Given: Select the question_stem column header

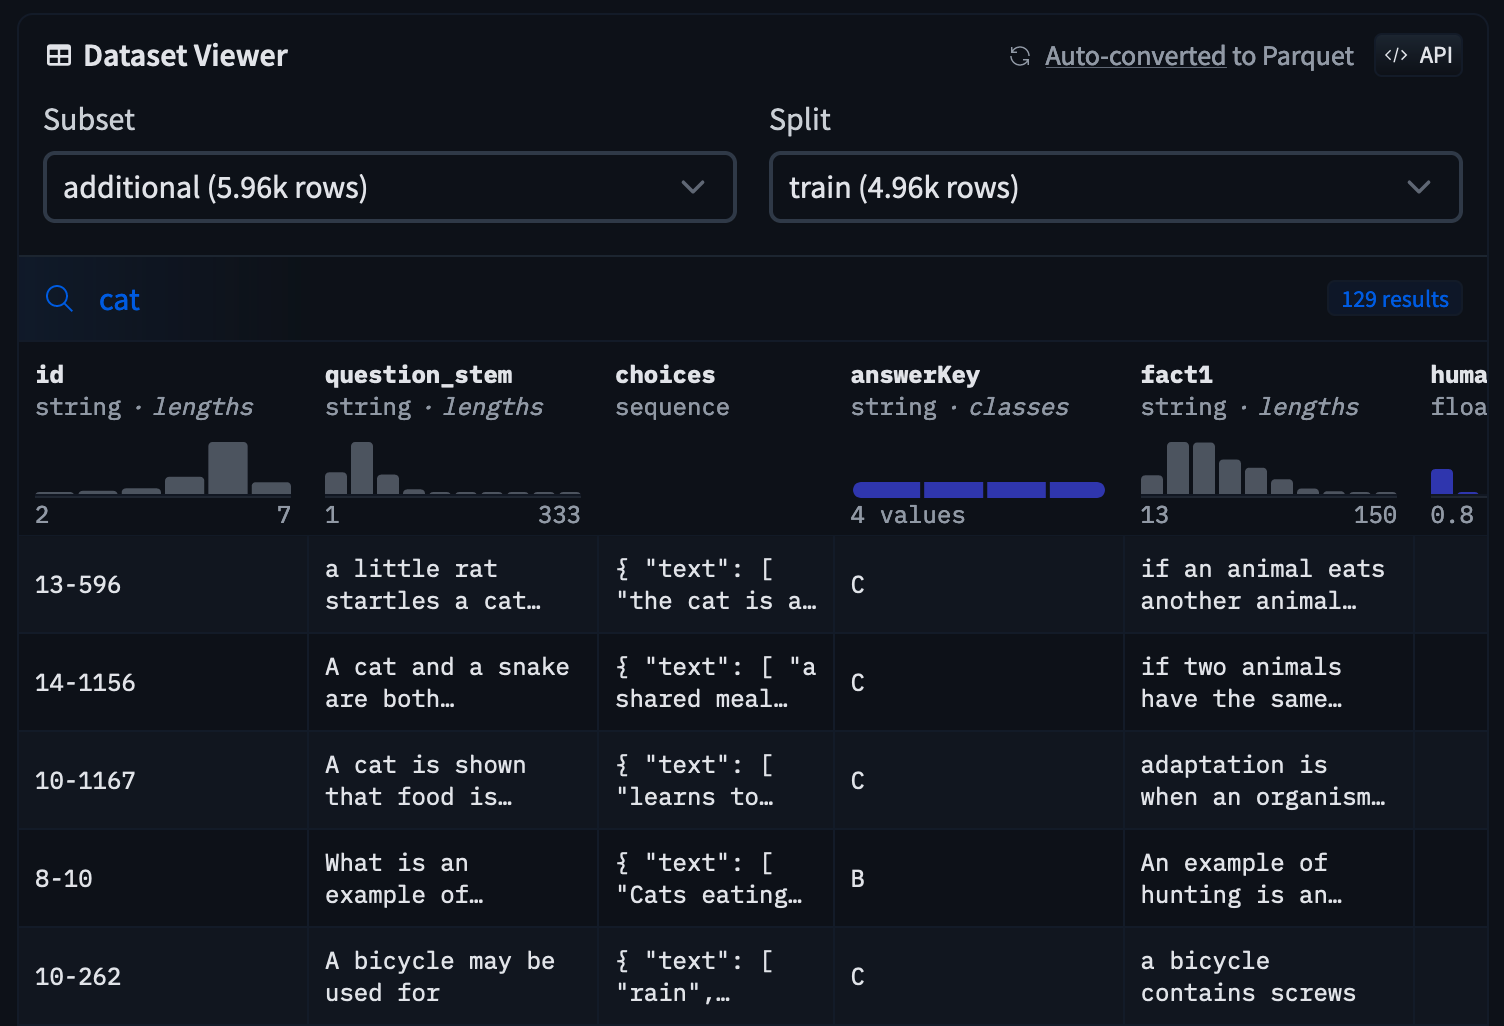Looking at the screenshot, I should click(418, 375).
